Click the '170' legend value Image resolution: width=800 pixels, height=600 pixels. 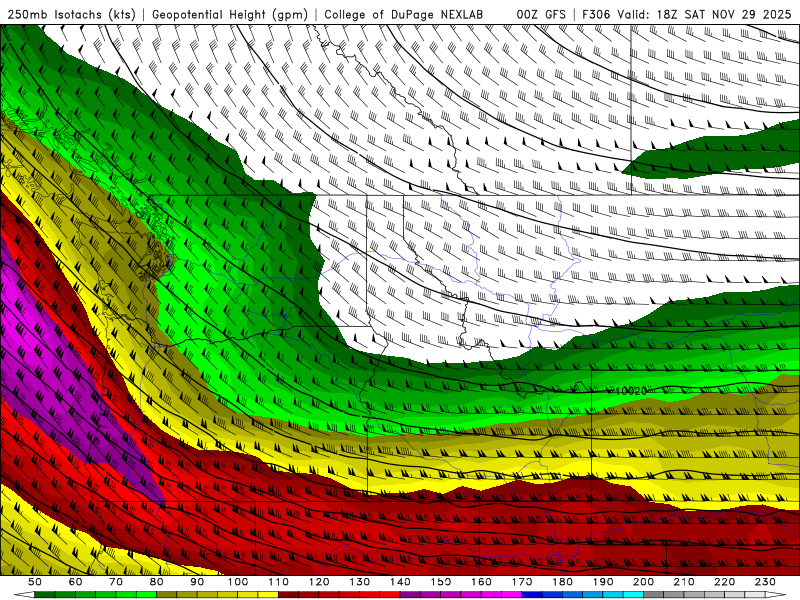point(522,582)
